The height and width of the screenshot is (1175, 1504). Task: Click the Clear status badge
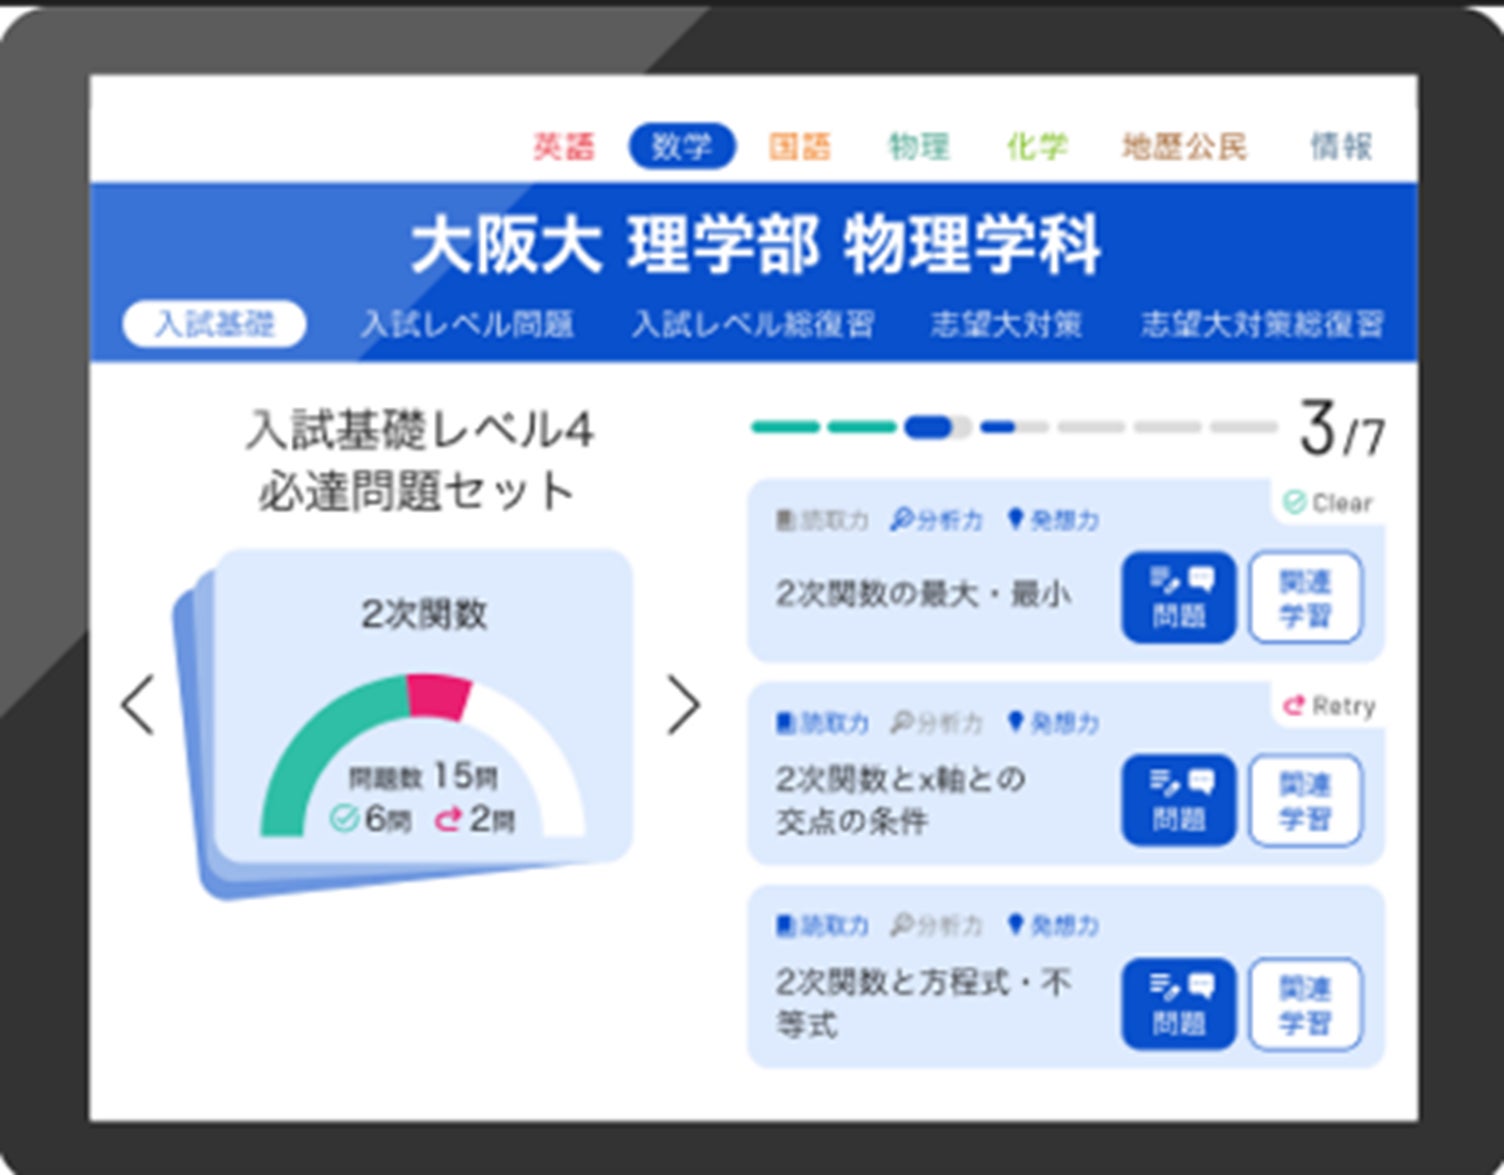pyautogui.click(x=1328, y=502)
